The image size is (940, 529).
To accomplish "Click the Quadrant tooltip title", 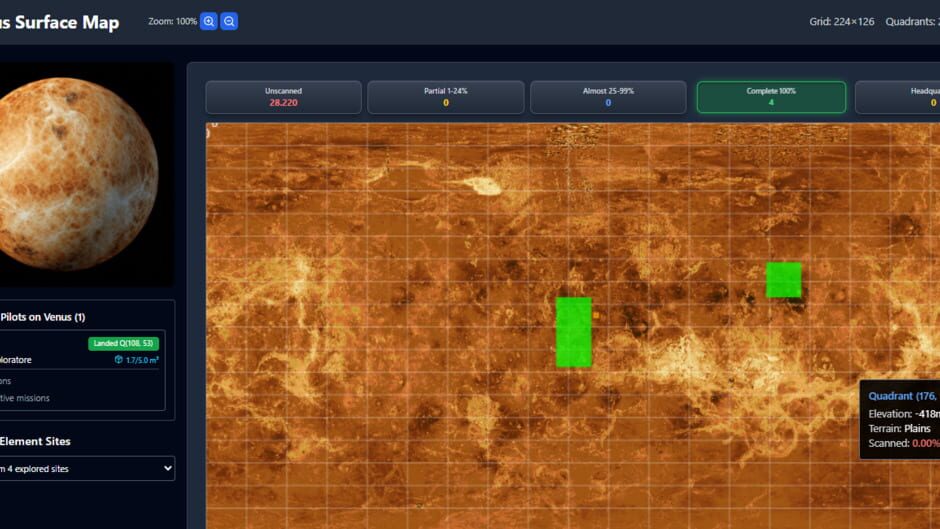I will point(902,396).
